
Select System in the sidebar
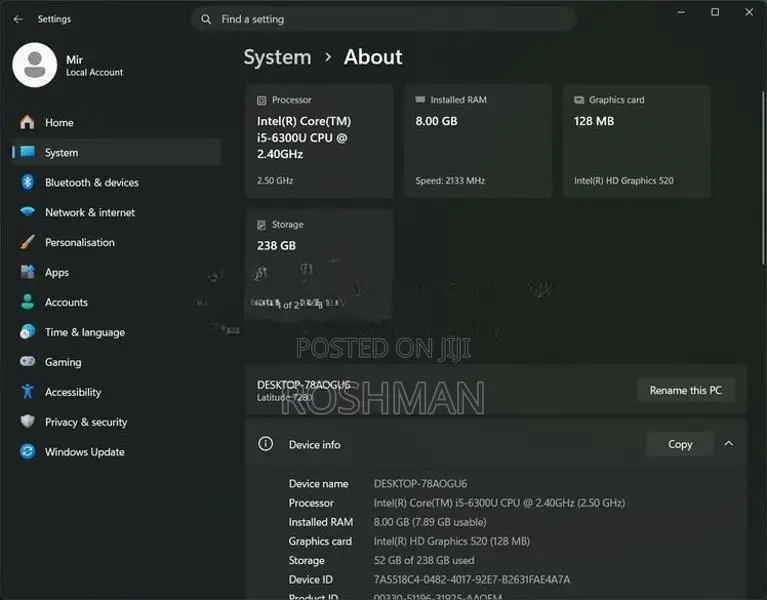(116, 152)
